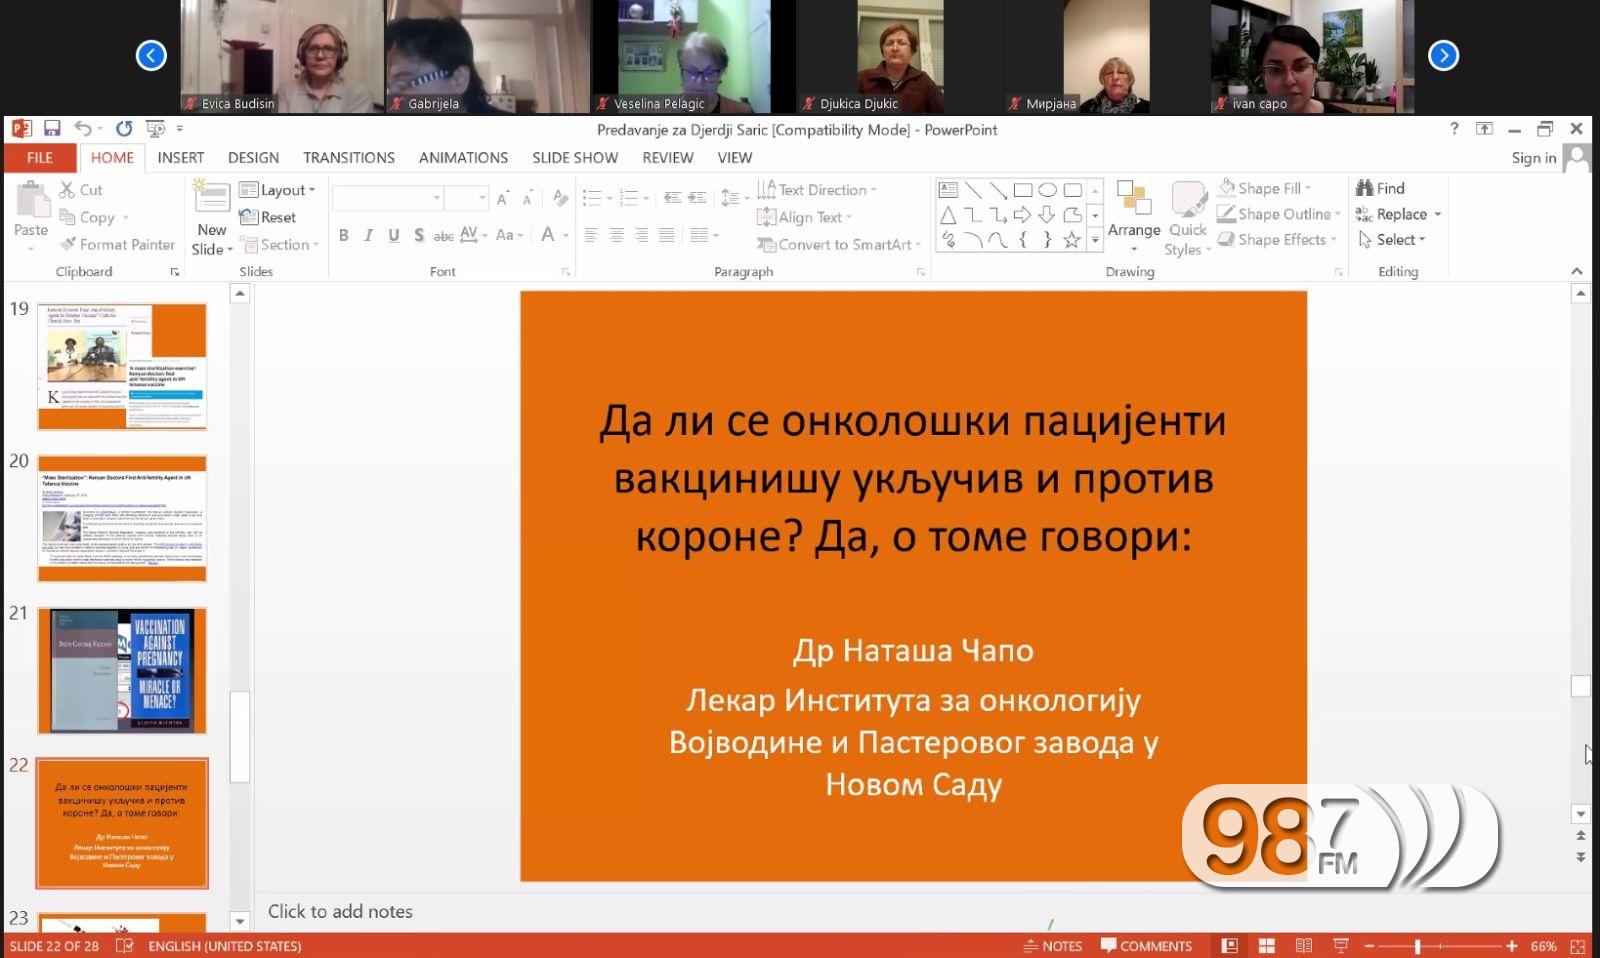
Task: Select slide 21 thumbnail
Action: 122,670
